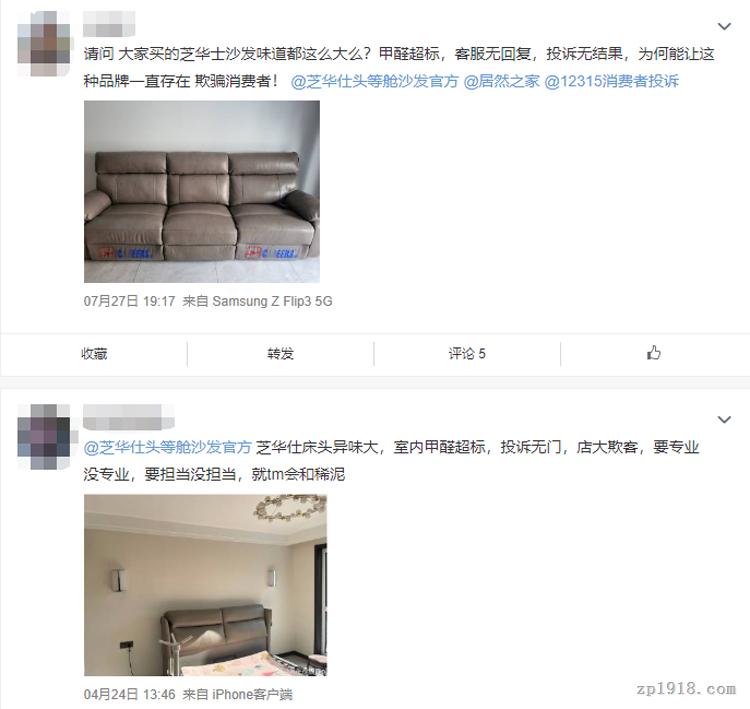Expand the first post's chevron menu
750x709 pixels.
pos(725,26)
